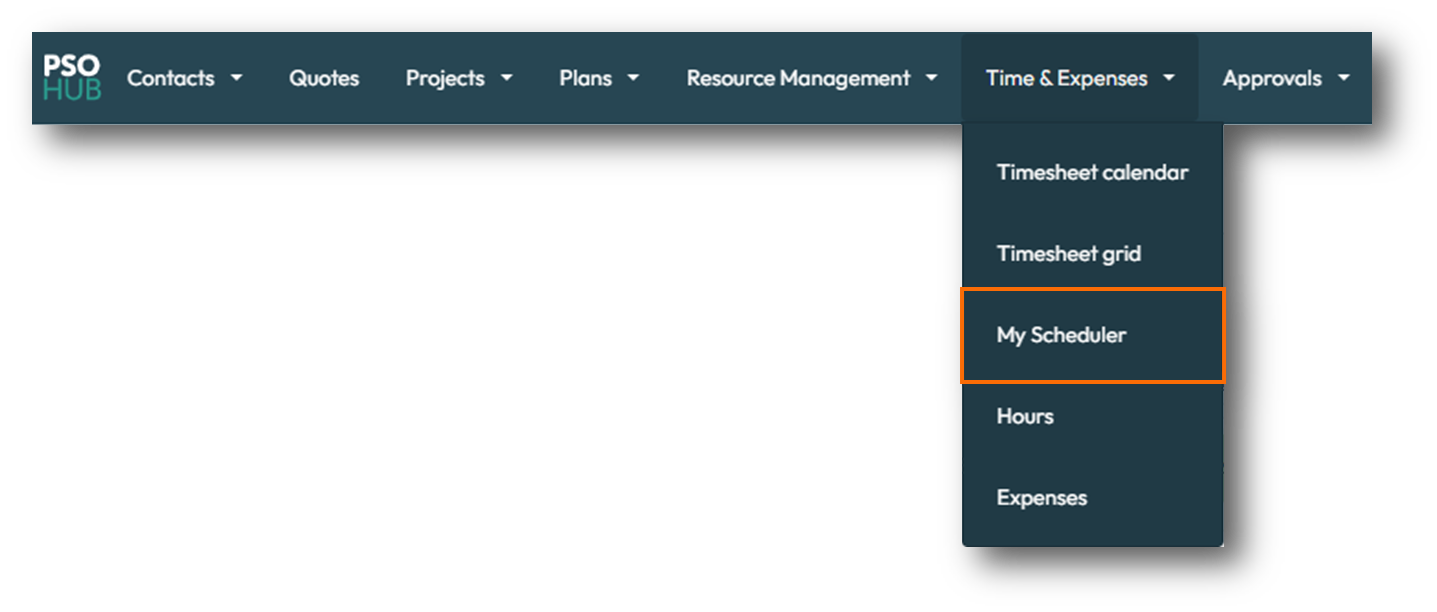Viewport: 1437px width, 612px height.
Task: Toggle the Time & Expenses caret arrow
Action: click(x=1169, y=78)
